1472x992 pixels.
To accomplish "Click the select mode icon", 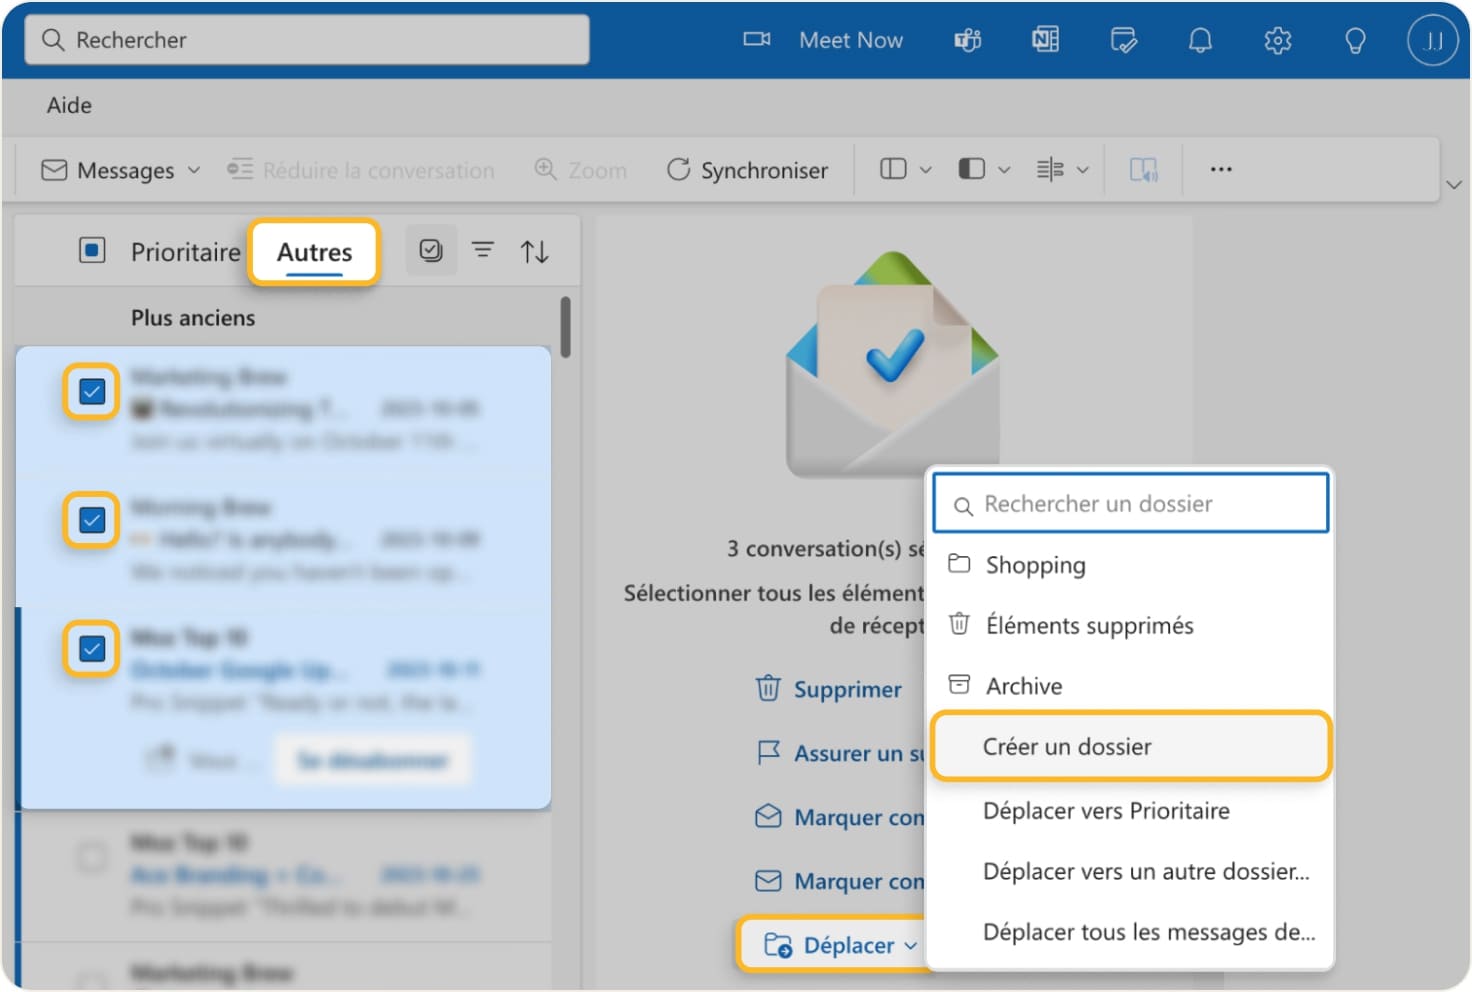I will (431, 250).
